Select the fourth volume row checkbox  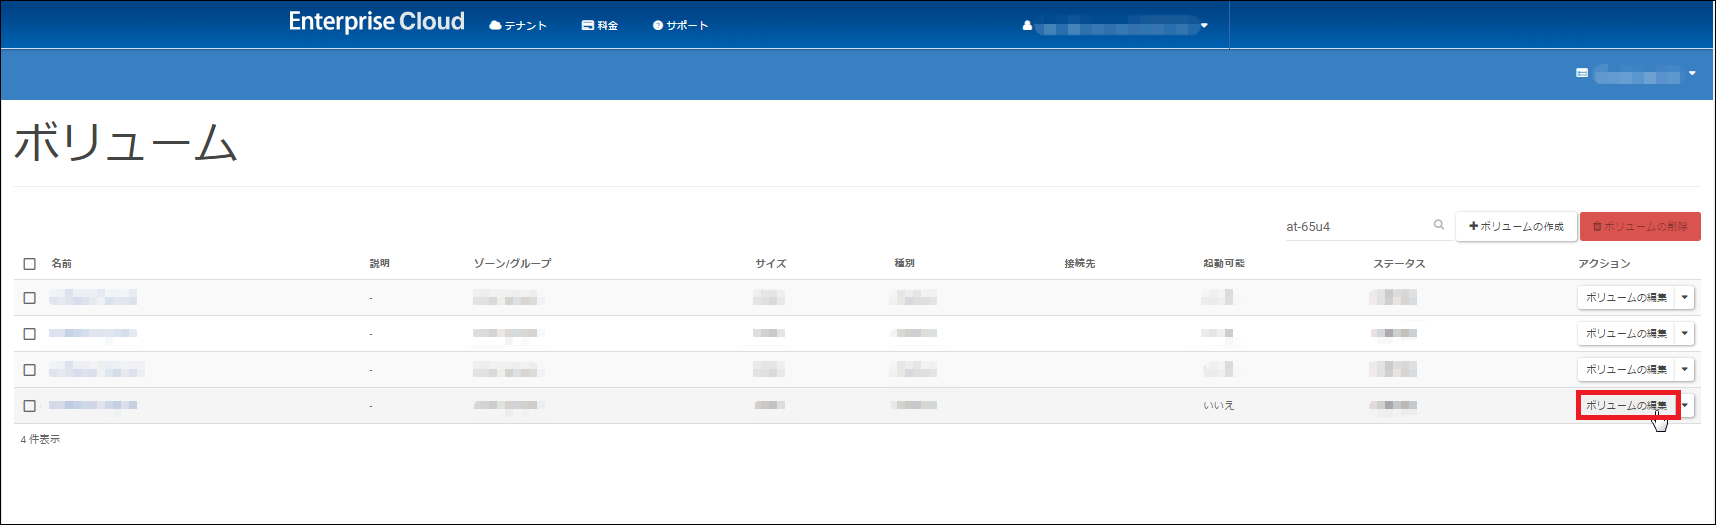pos(30,406)
